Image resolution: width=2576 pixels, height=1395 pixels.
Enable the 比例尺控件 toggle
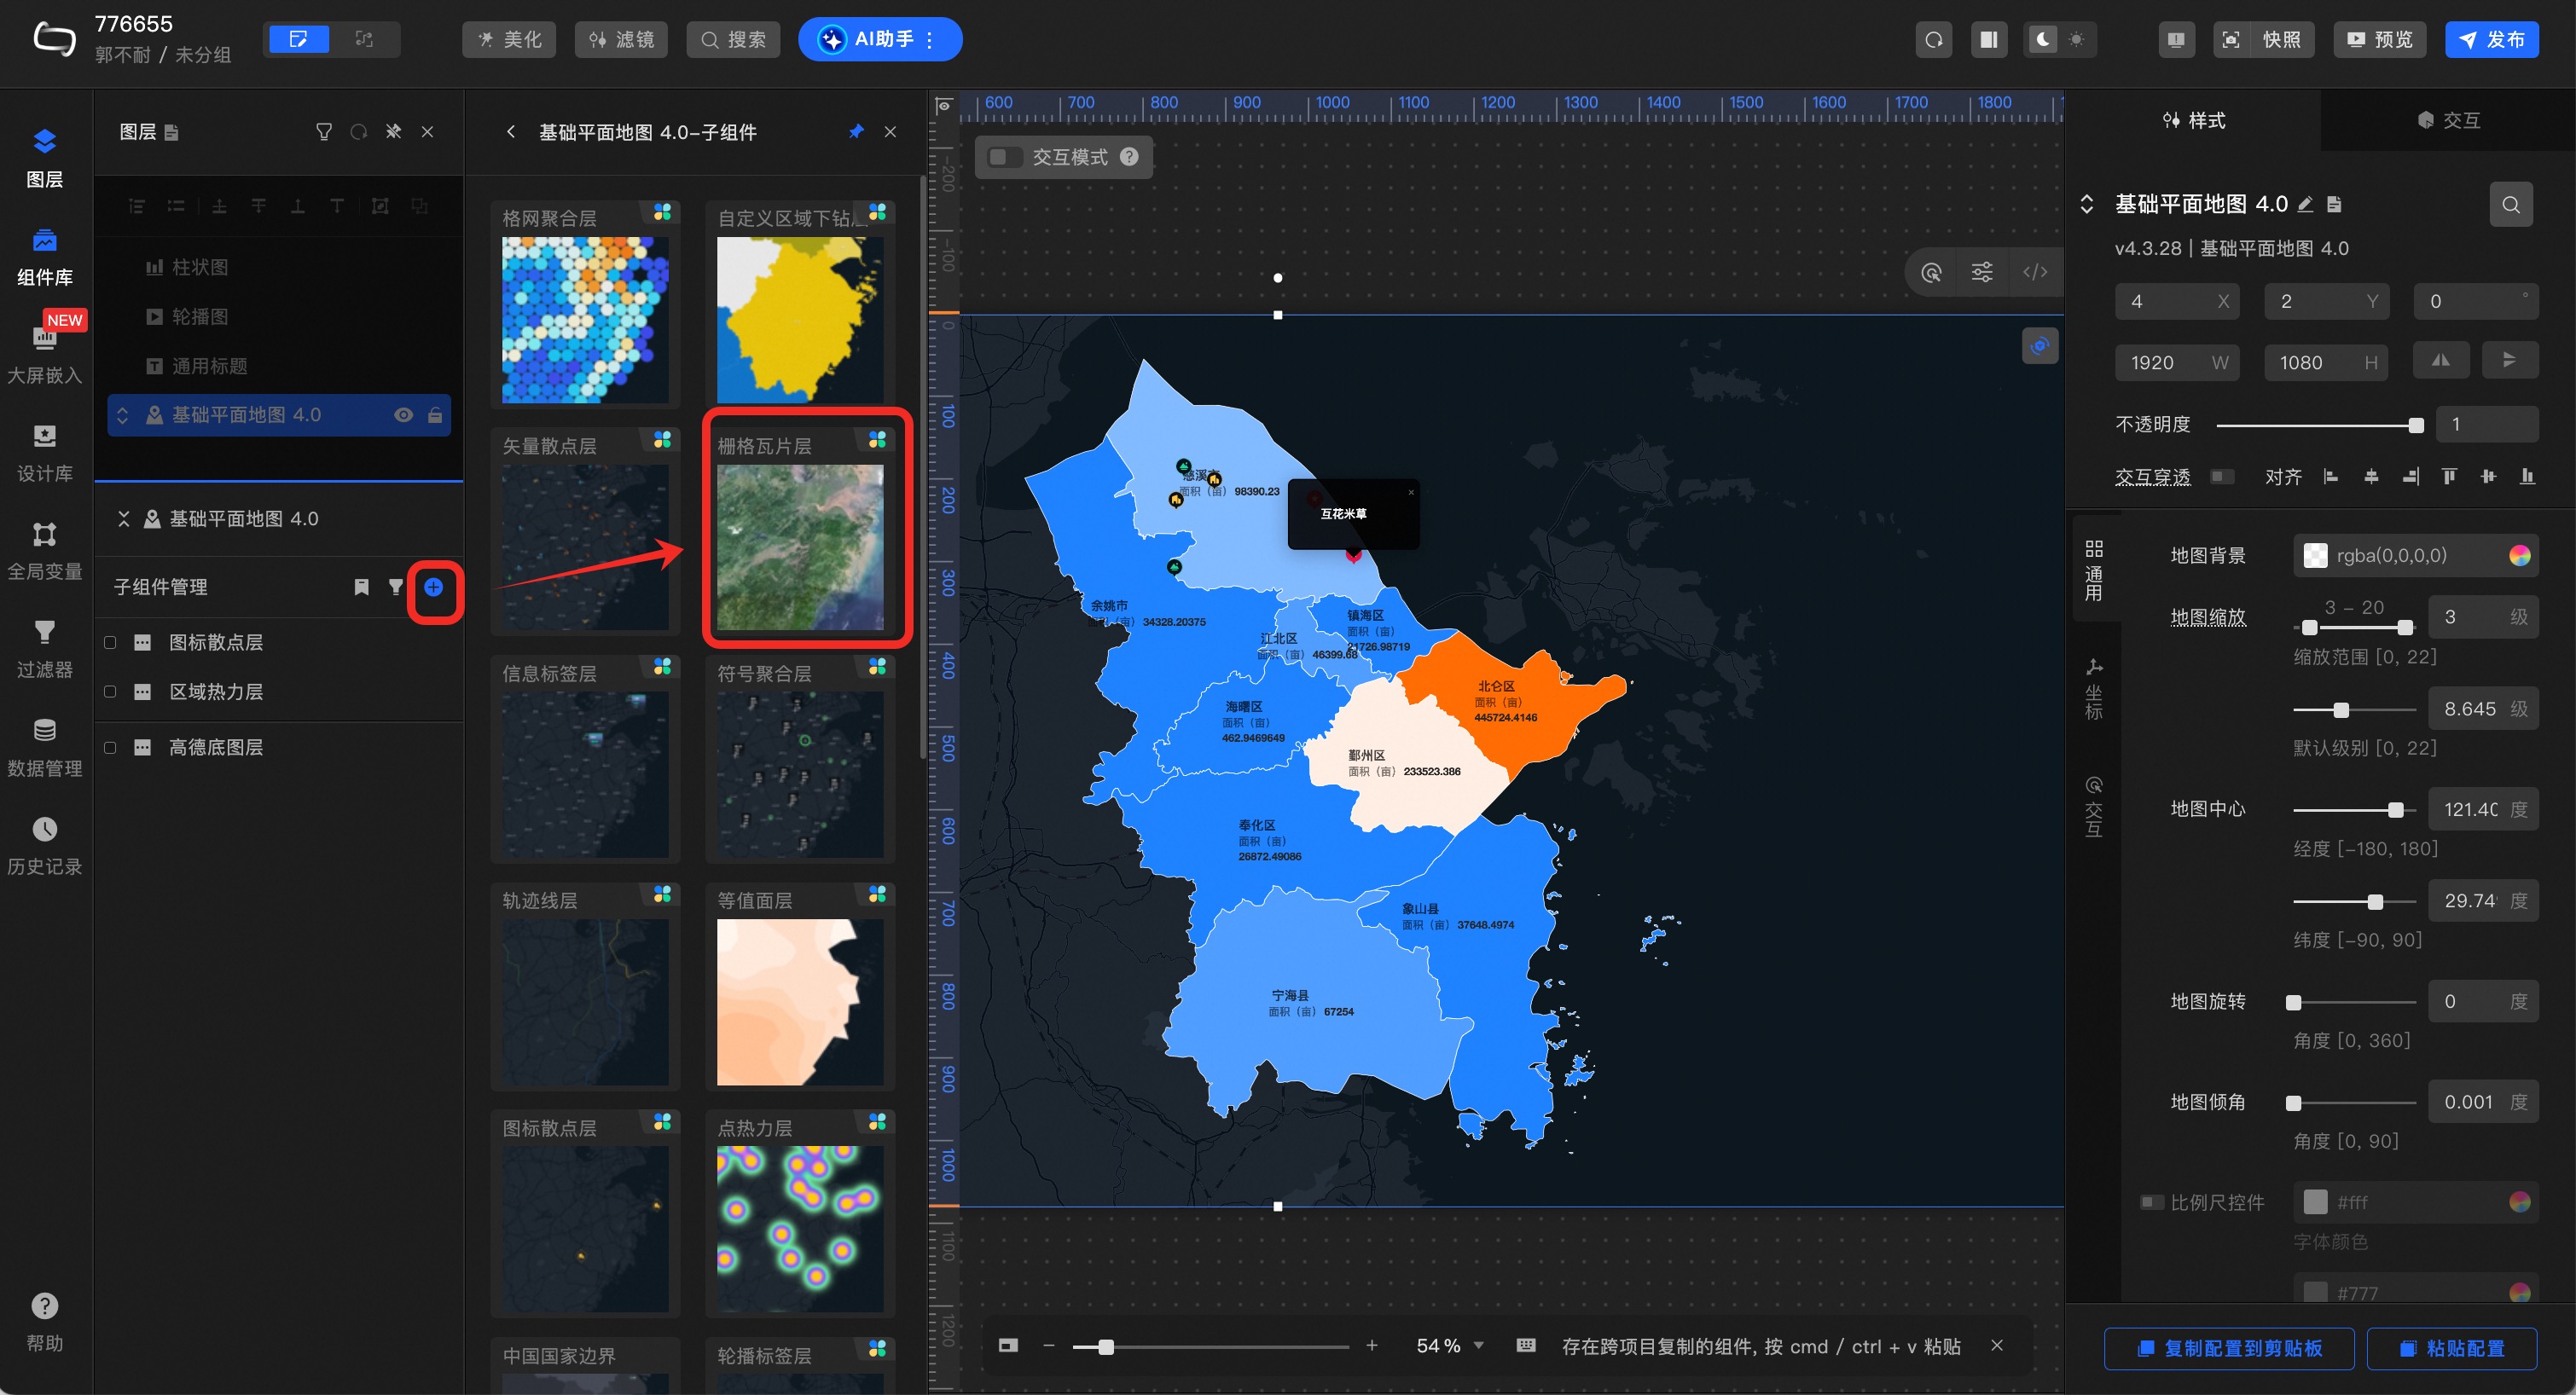point(2150,1202)
